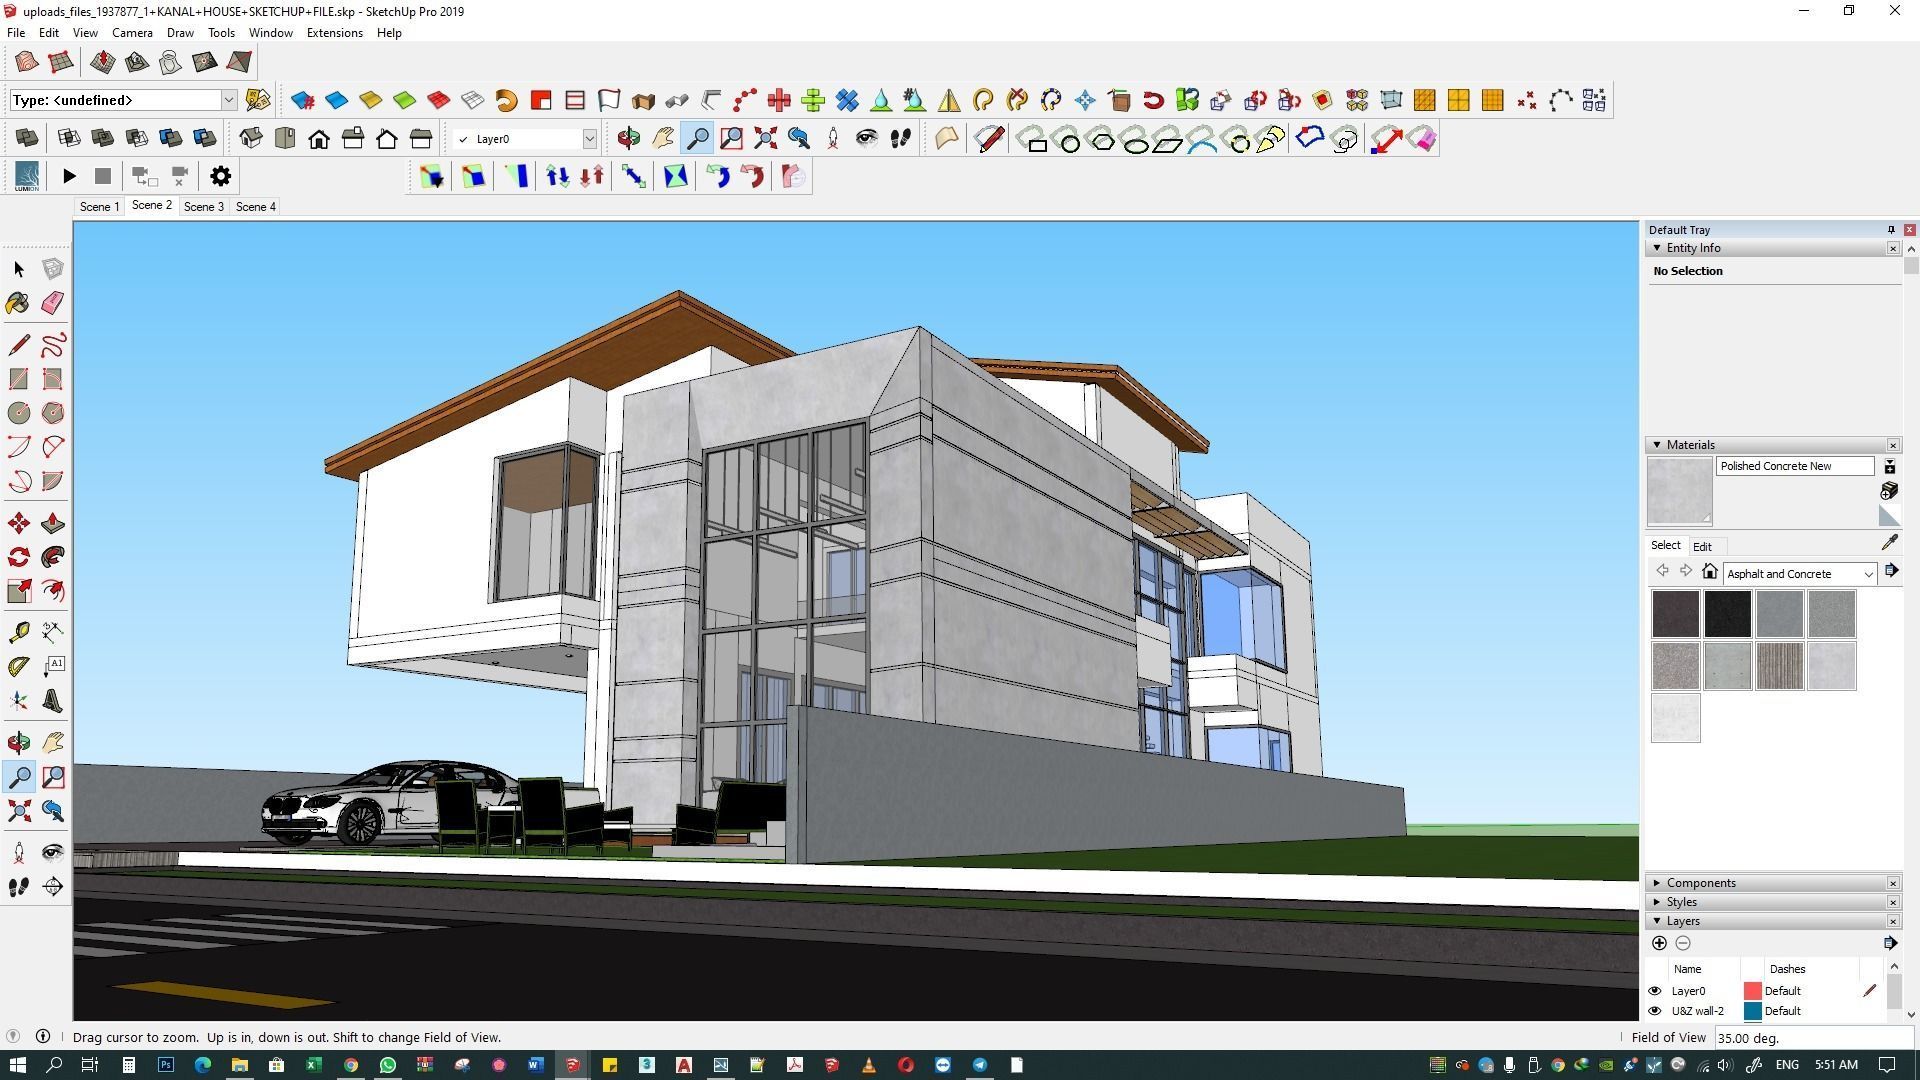Click the Zoom Window tool in top toolbar
1920x1080 pixels.
point(731,138)
